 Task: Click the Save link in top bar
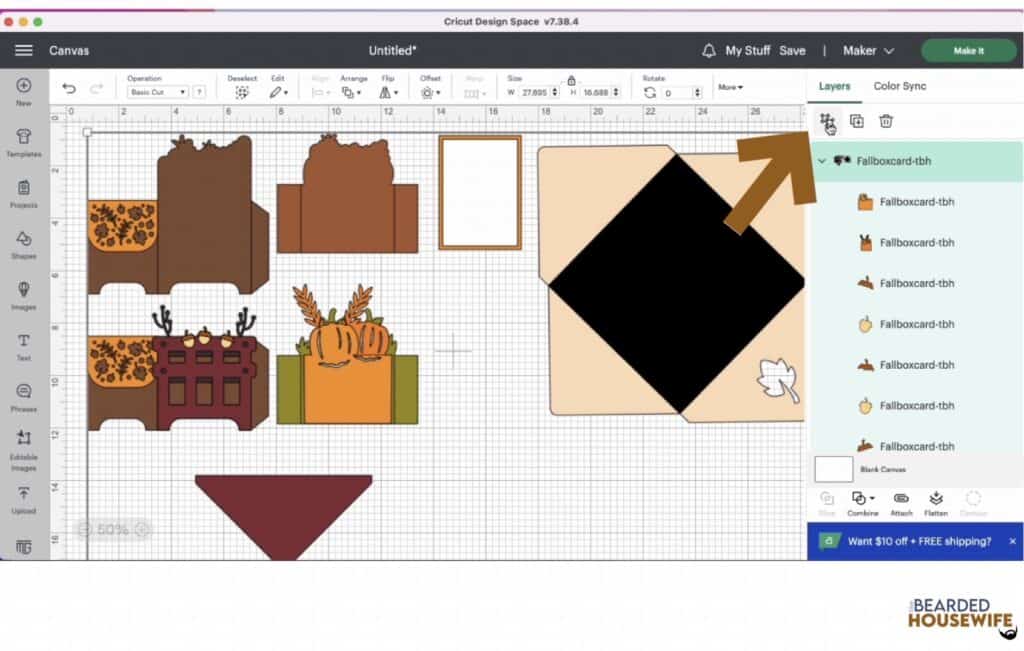(793, 50)
